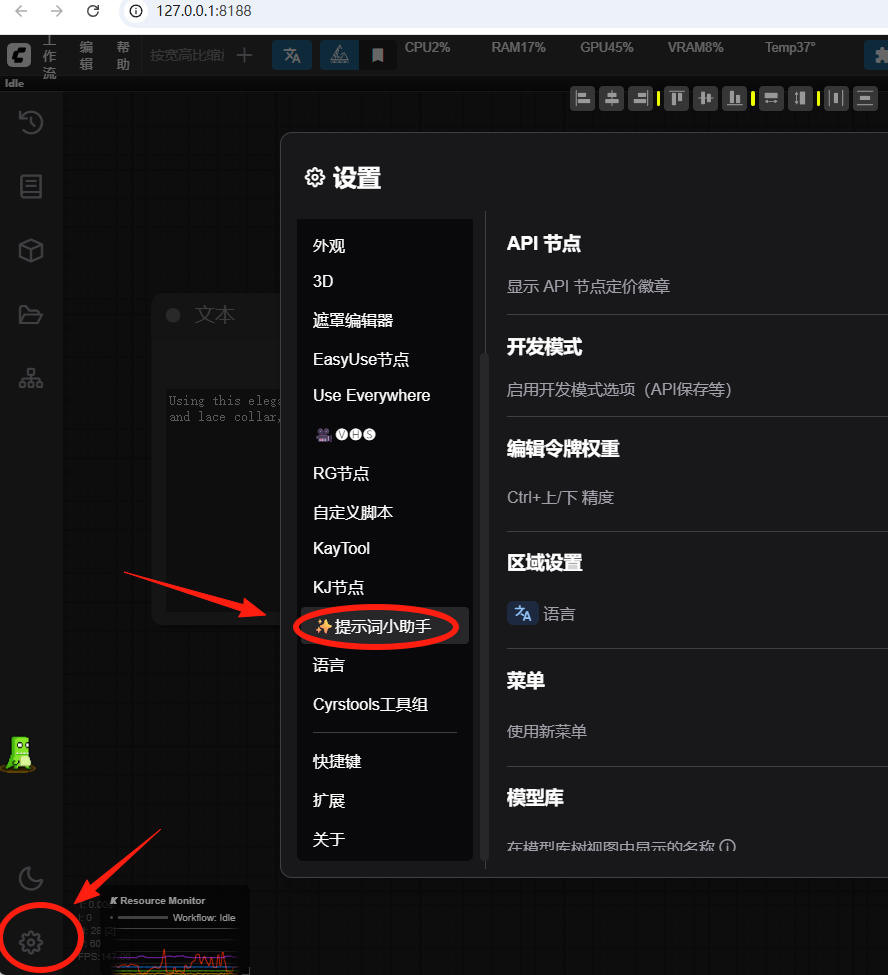This screenshot has height=975, width=888.
Task: Open the 编辑 menu
Action: [85, 56]
